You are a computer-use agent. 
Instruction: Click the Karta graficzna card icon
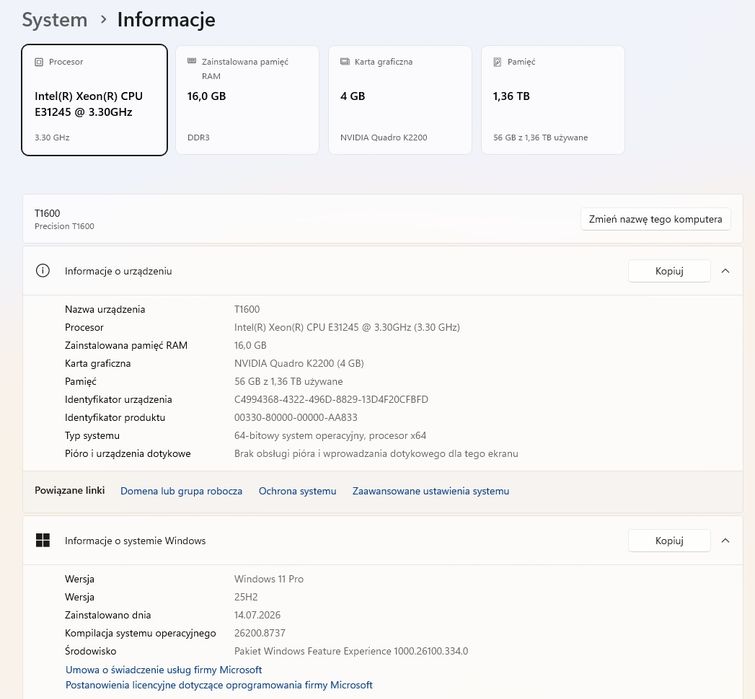[x=345, y=62]
